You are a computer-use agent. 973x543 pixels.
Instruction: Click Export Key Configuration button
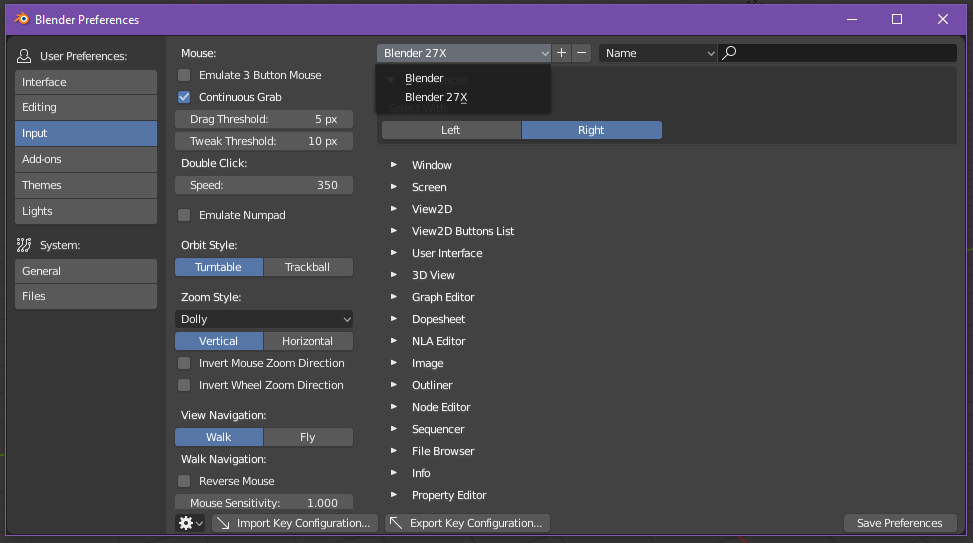pyautogui.click(x=467, y=523)
